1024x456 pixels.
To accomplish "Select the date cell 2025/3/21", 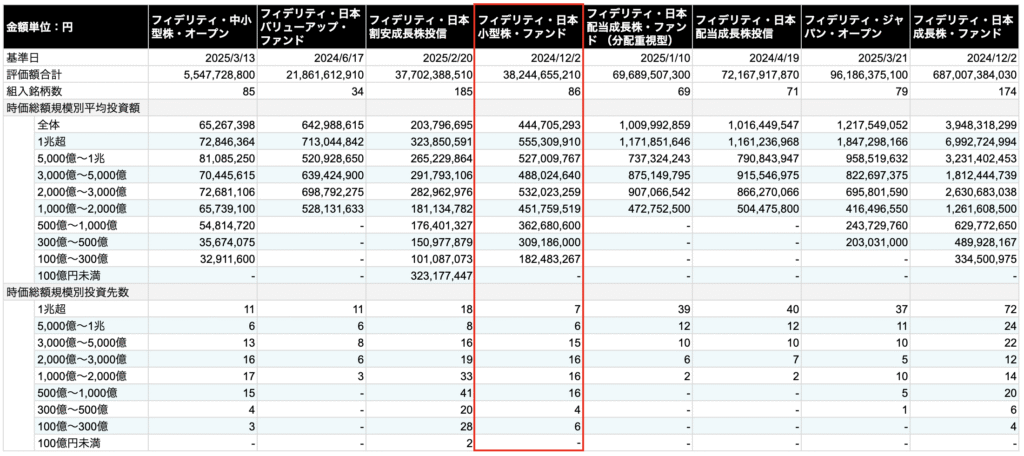I will point(882,58).
